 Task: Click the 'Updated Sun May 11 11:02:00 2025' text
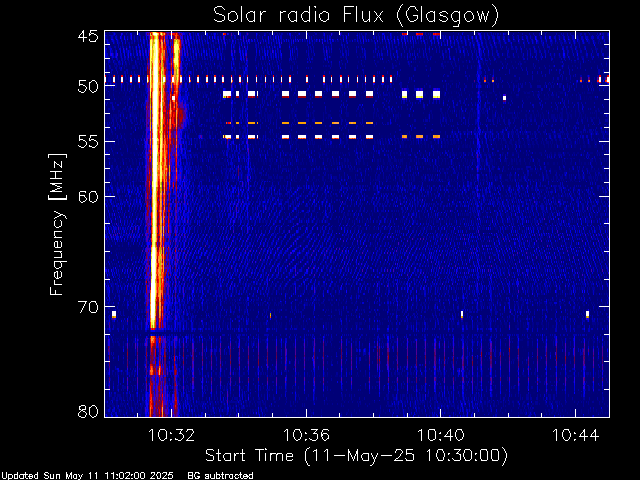pos(87,476)
